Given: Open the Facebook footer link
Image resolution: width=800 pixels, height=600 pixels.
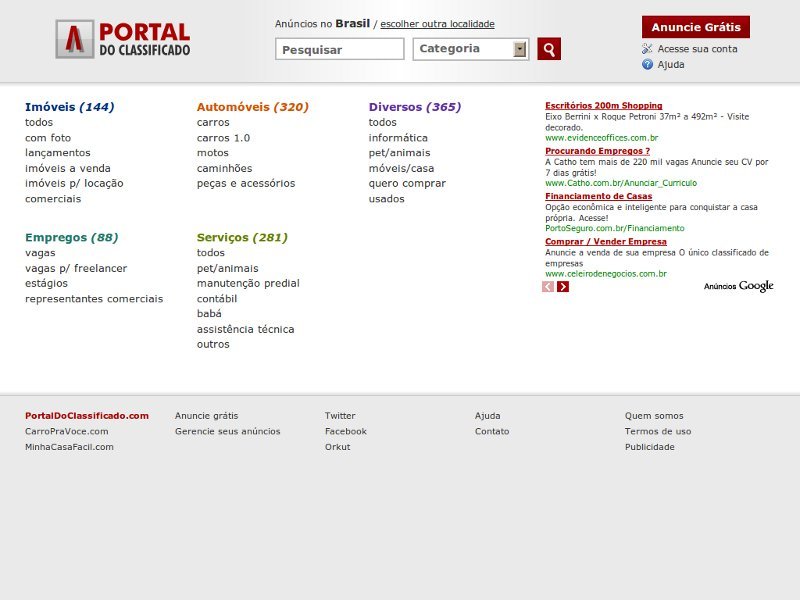Looking at the screenshot, I should point(346,432).
